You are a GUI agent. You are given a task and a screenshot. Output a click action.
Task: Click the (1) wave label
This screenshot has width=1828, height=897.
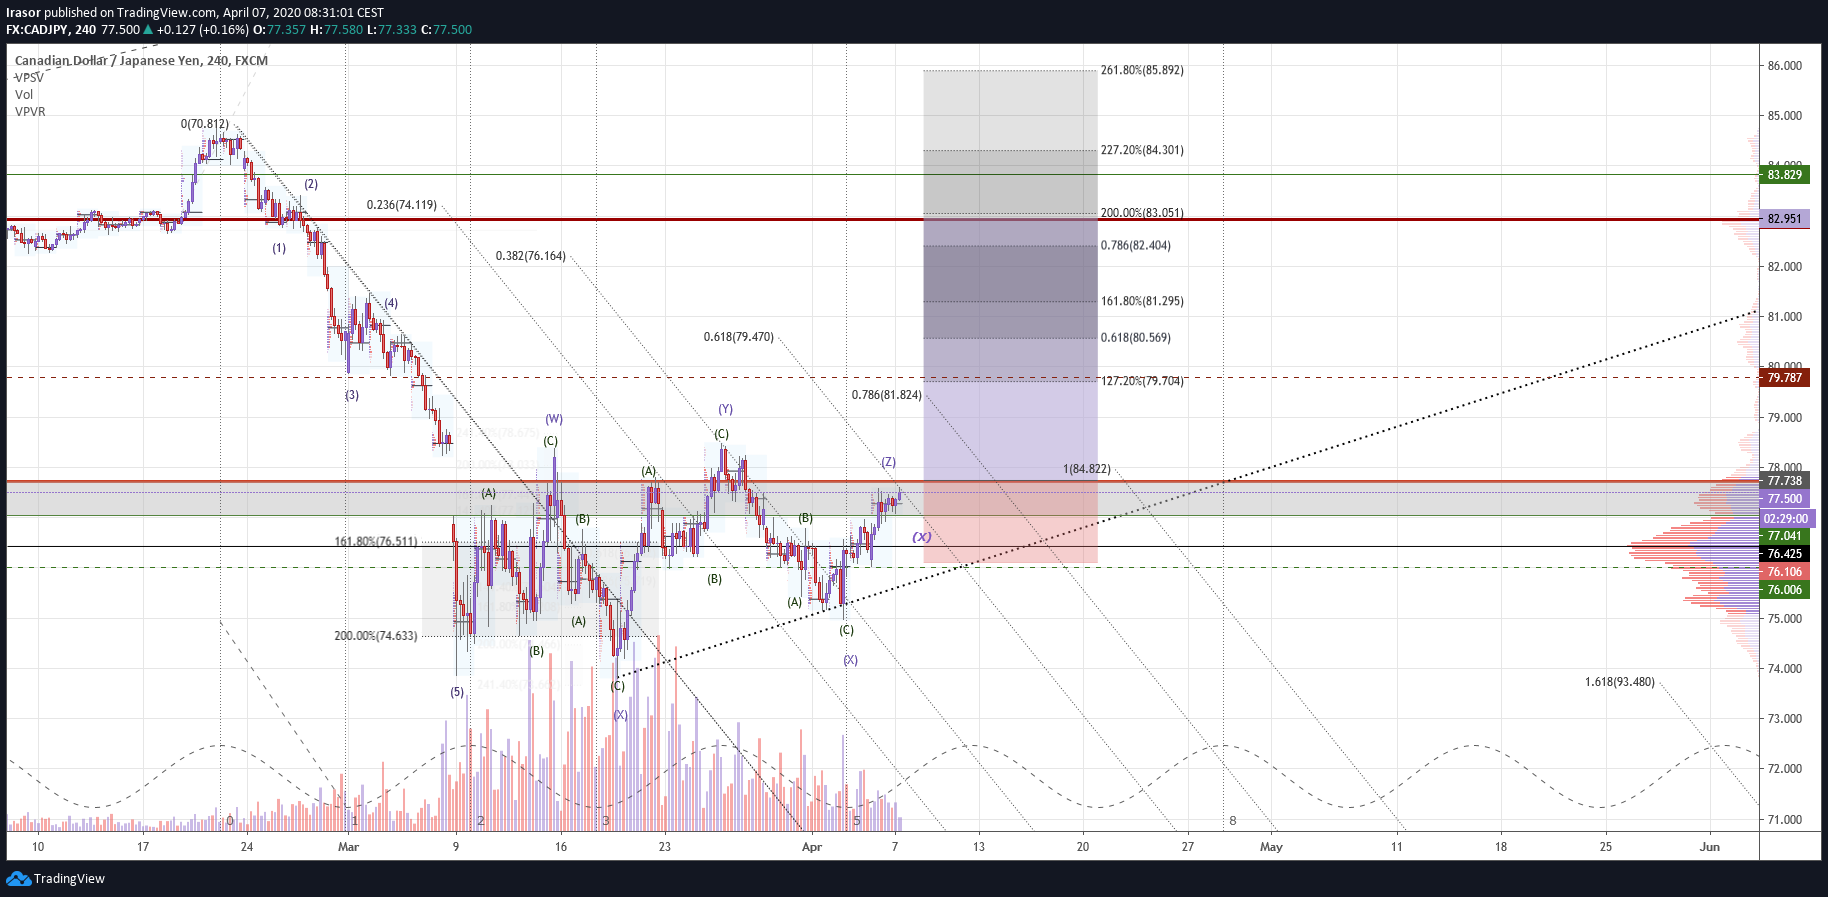point(279,249)
